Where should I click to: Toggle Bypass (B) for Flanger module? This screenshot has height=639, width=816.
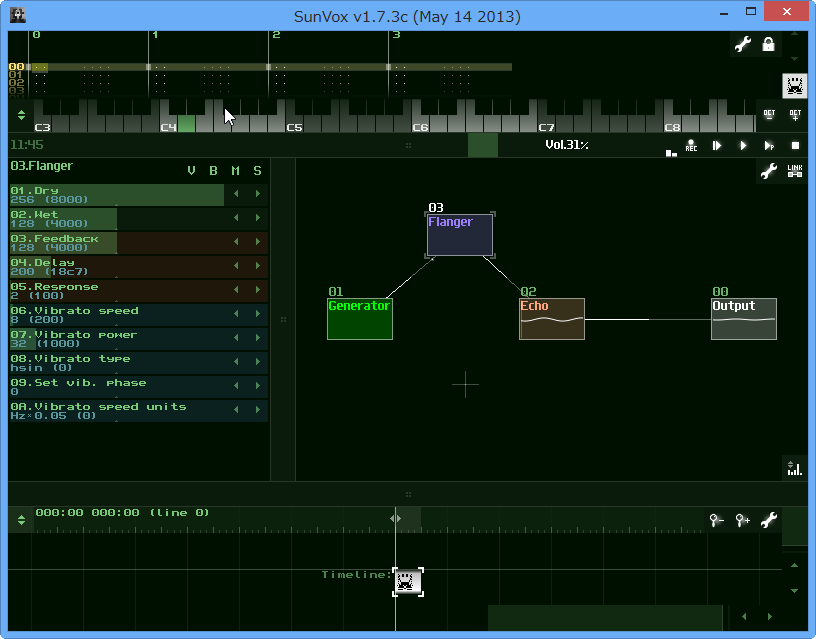pyautogui.click(x=213, y=171)
